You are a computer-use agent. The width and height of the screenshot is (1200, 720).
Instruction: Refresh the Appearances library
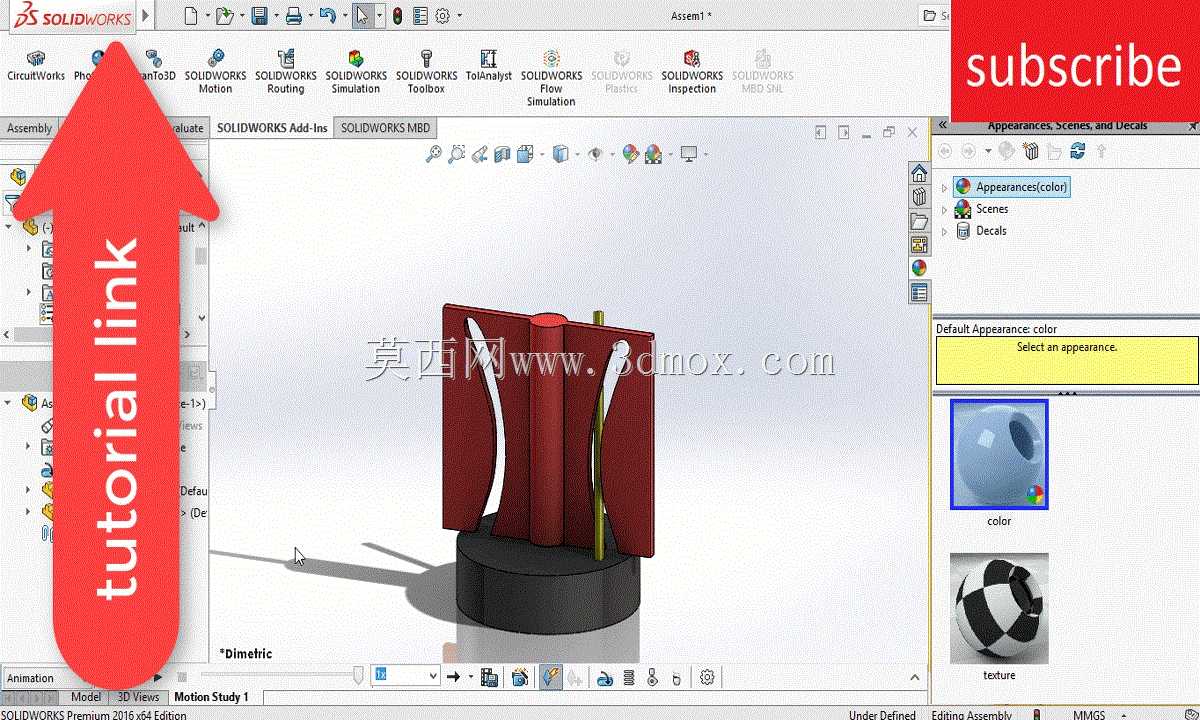(1077, 151)
